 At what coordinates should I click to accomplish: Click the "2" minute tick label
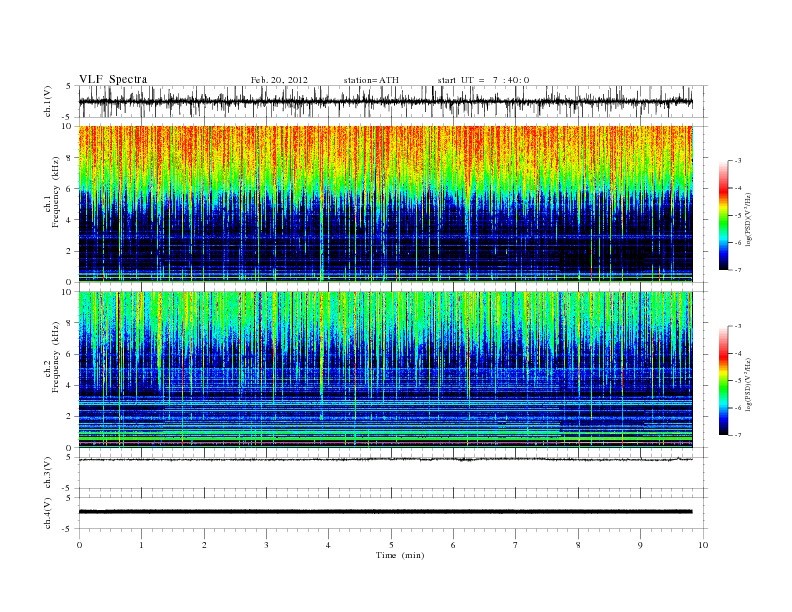204,545
